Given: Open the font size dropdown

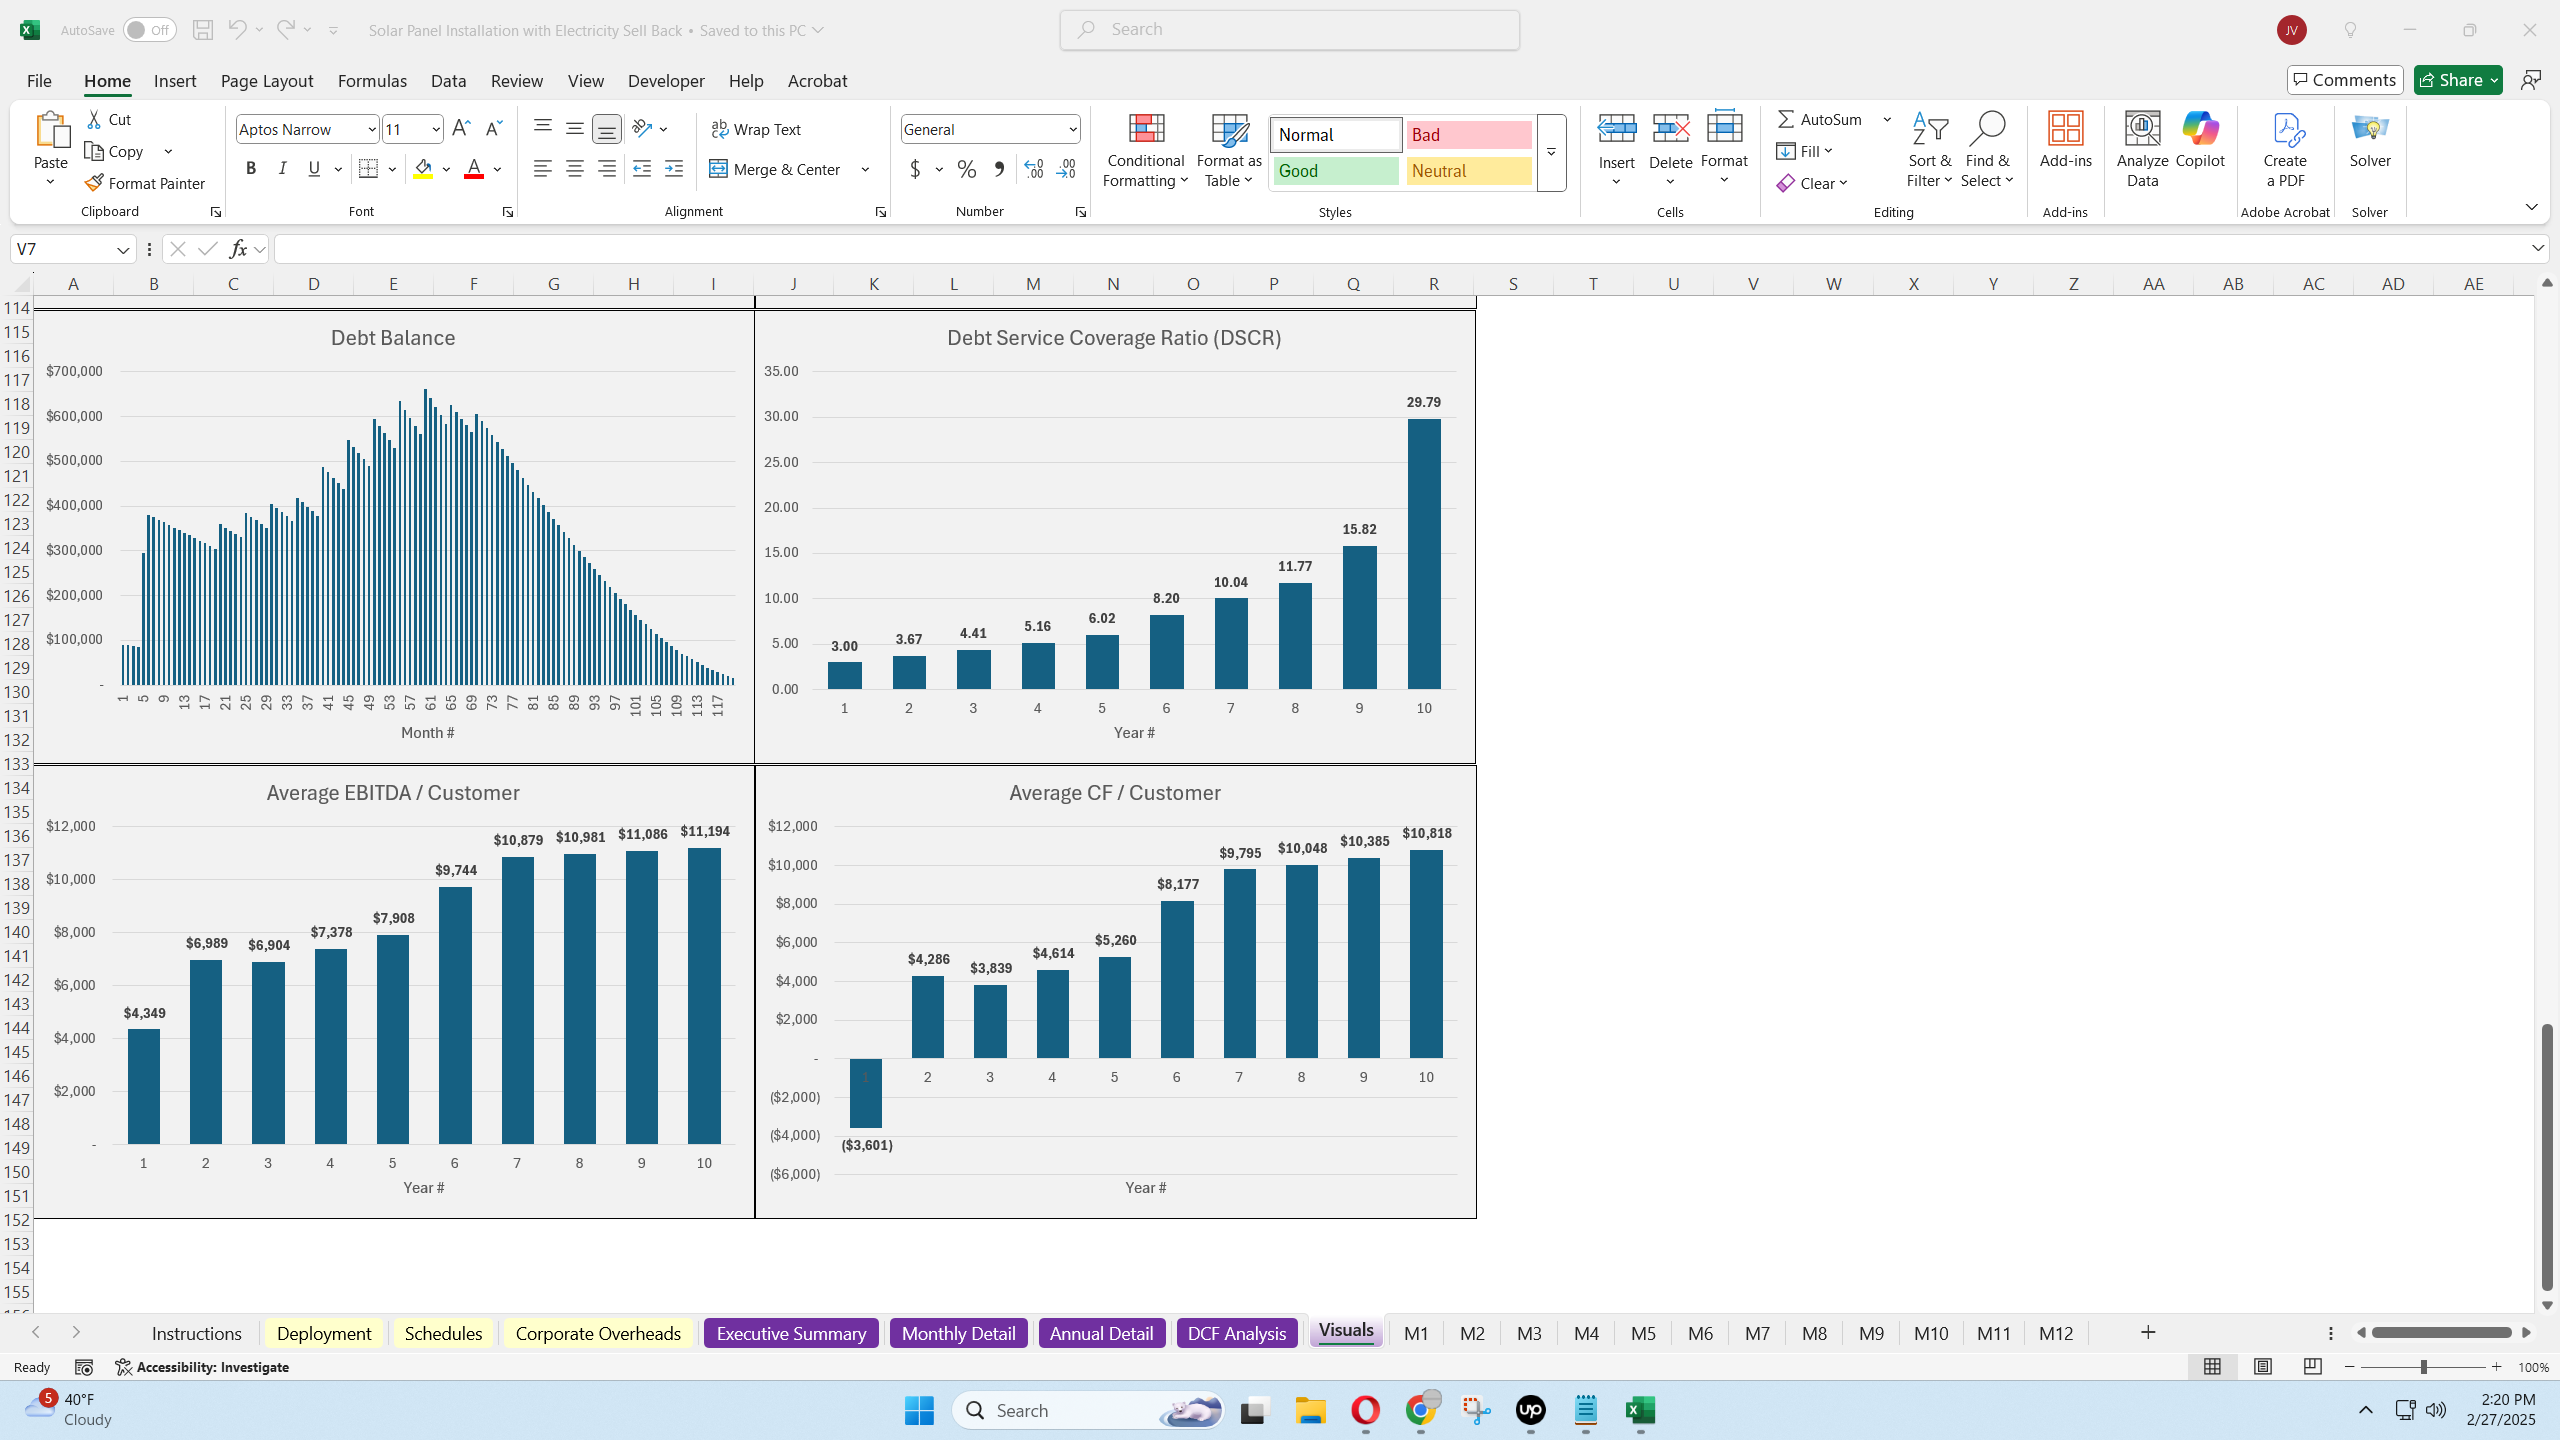Looking at the screenshot, I should click(x=436, y=129).
